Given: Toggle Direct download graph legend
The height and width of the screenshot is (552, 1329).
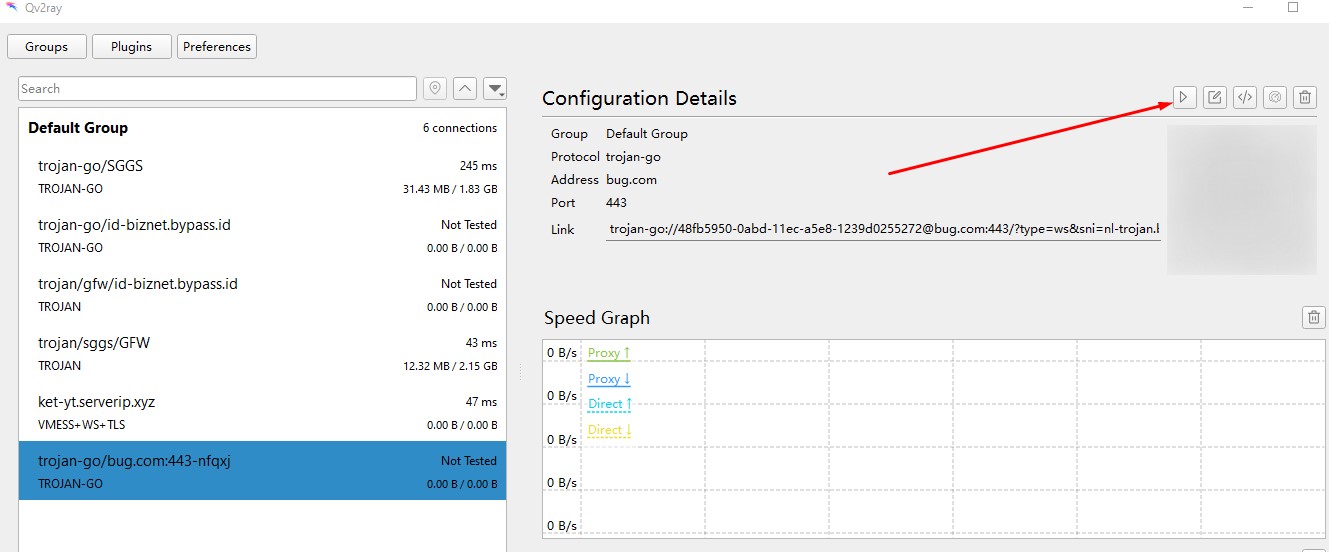Looking at the screenshot, I should point(610,430).
